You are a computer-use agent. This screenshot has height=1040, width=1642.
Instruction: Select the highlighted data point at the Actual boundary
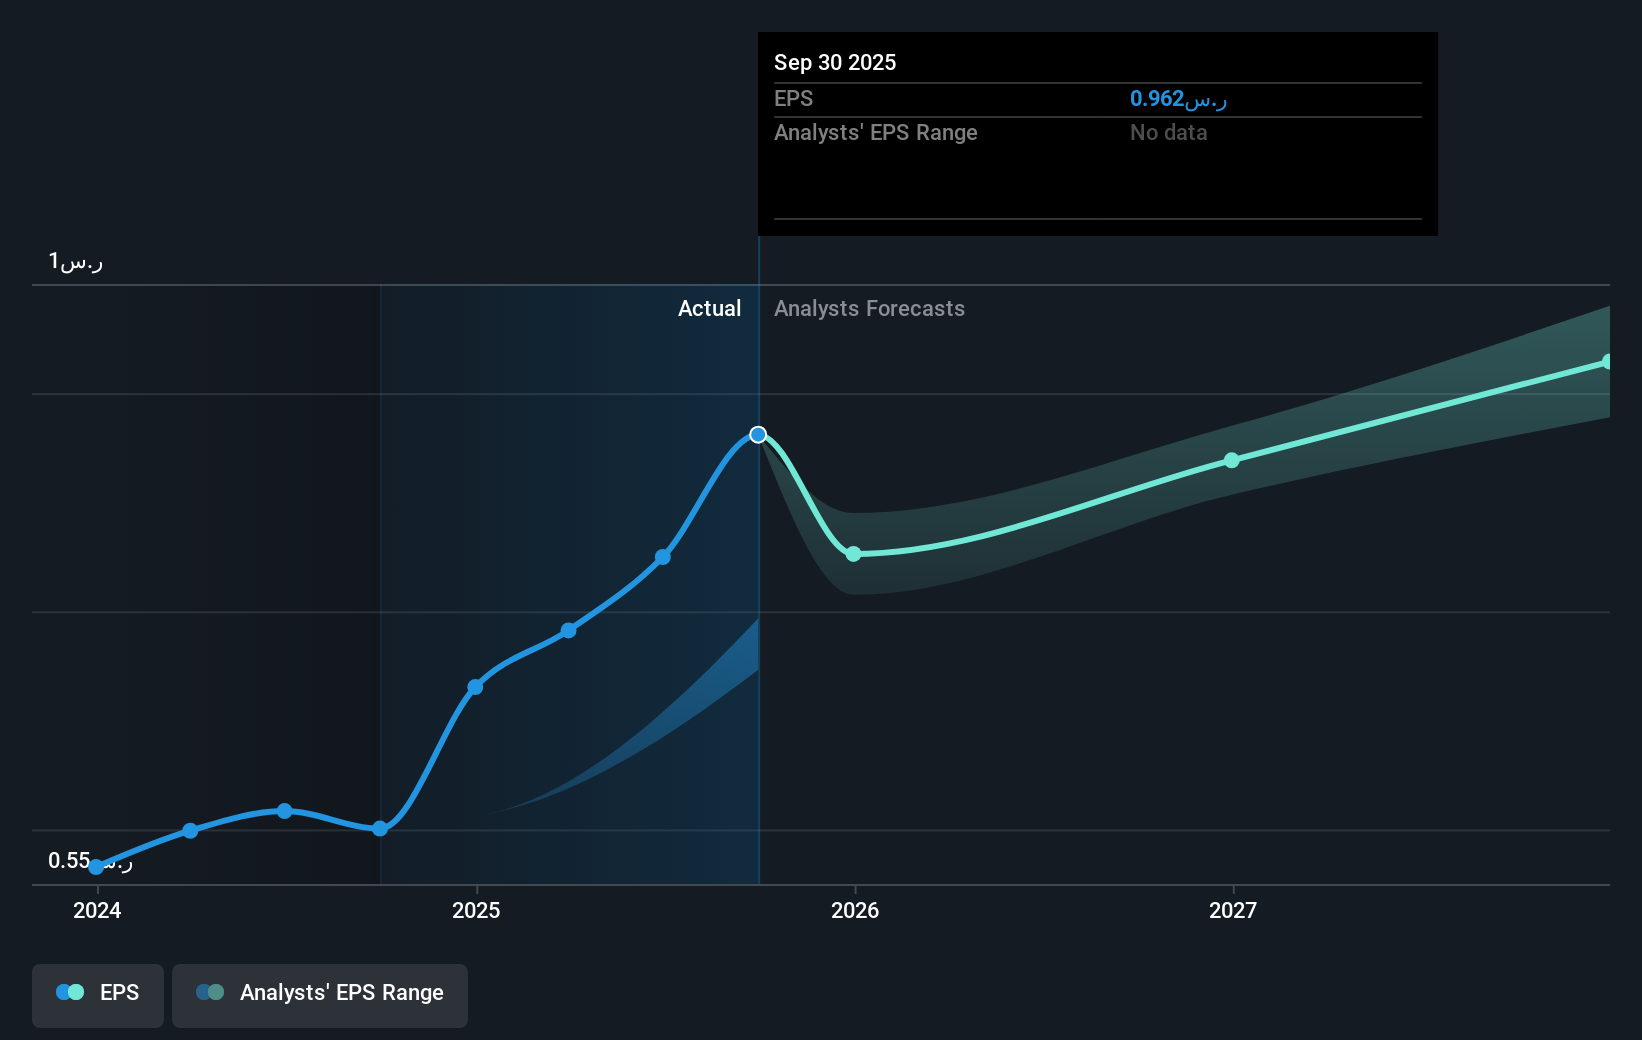(758, 434)
